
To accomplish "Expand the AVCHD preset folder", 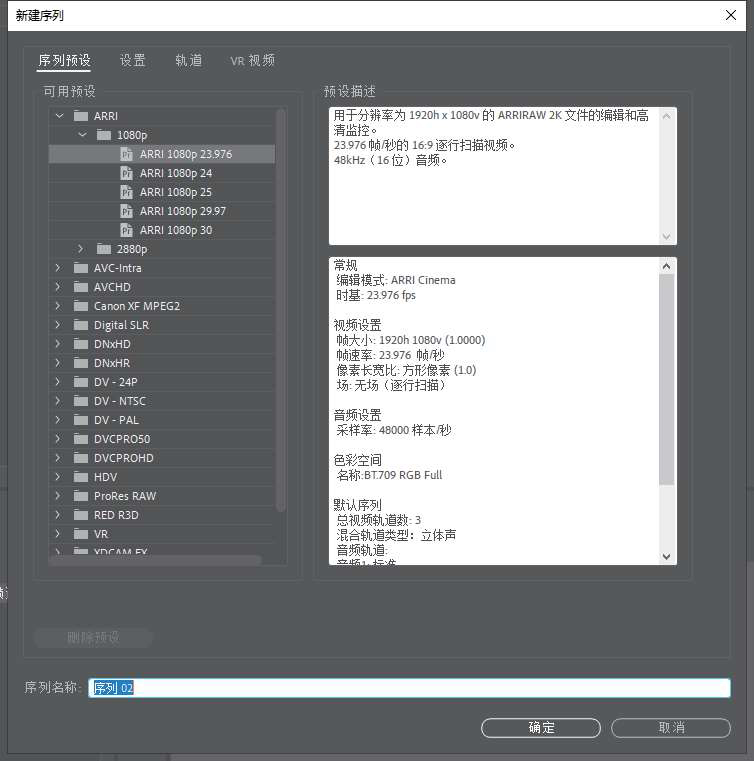I will [x=58, y=287].
